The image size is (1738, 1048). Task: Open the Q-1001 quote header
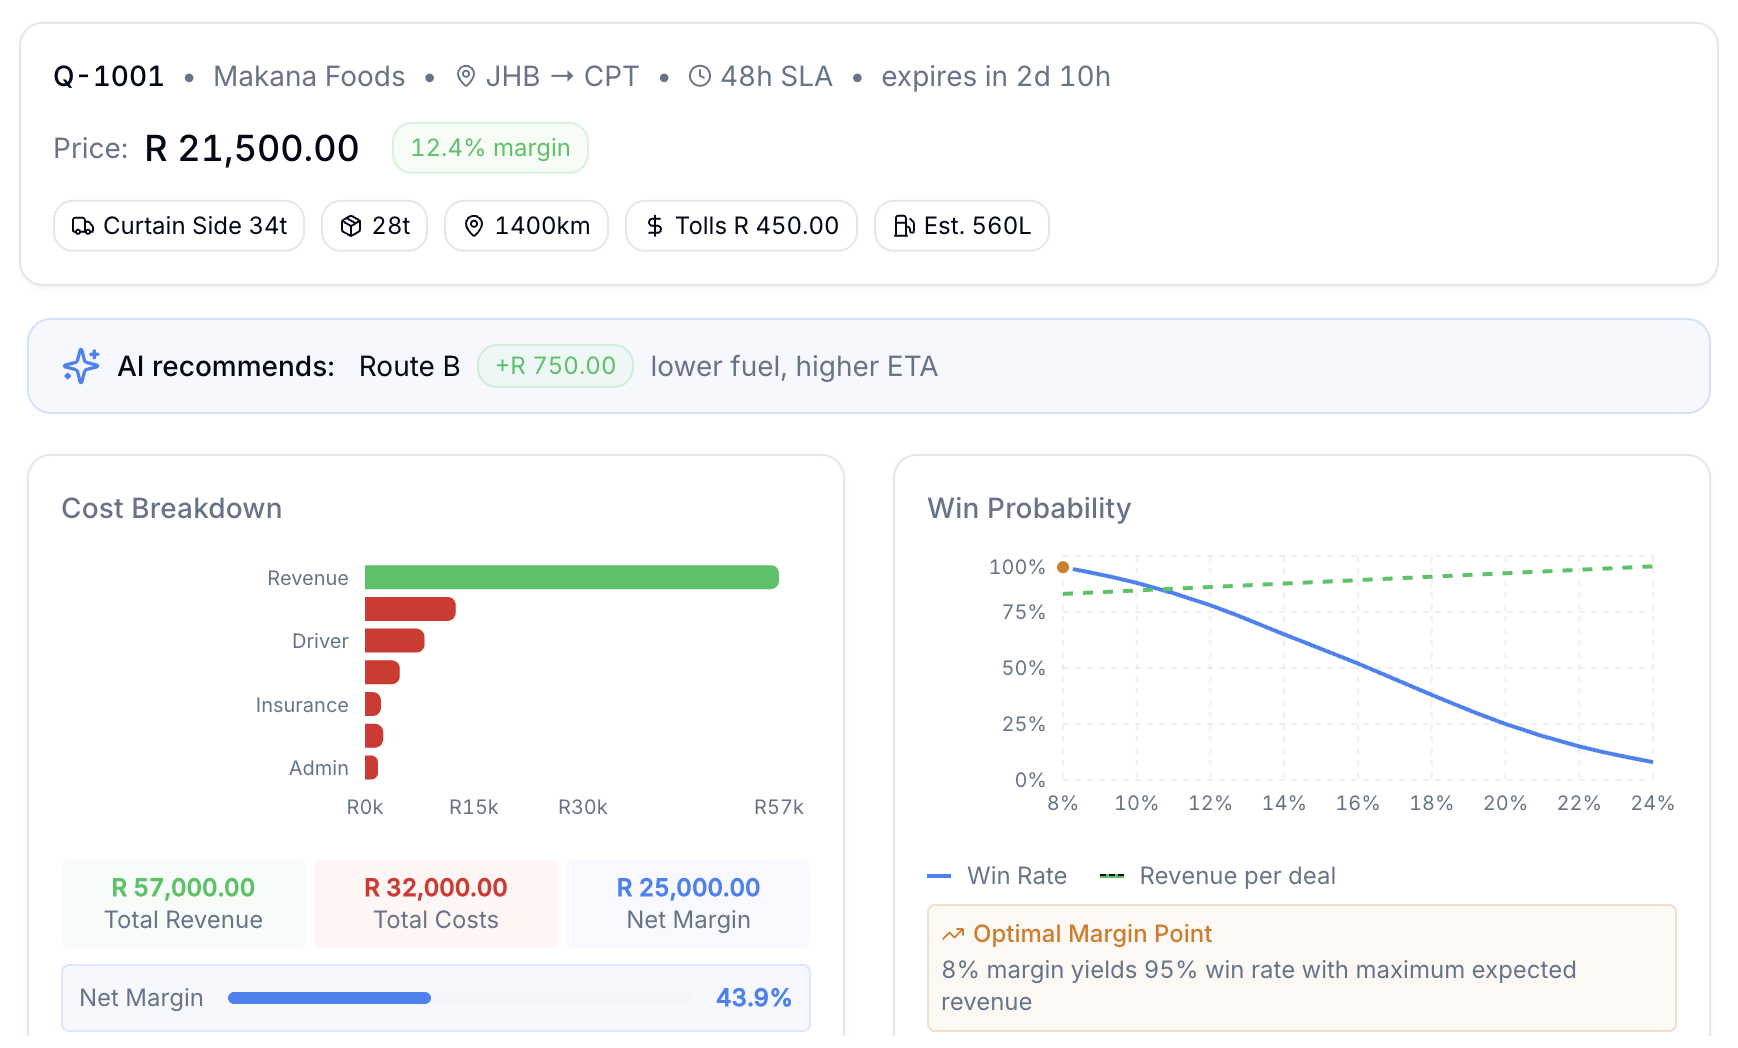[108, 75]
